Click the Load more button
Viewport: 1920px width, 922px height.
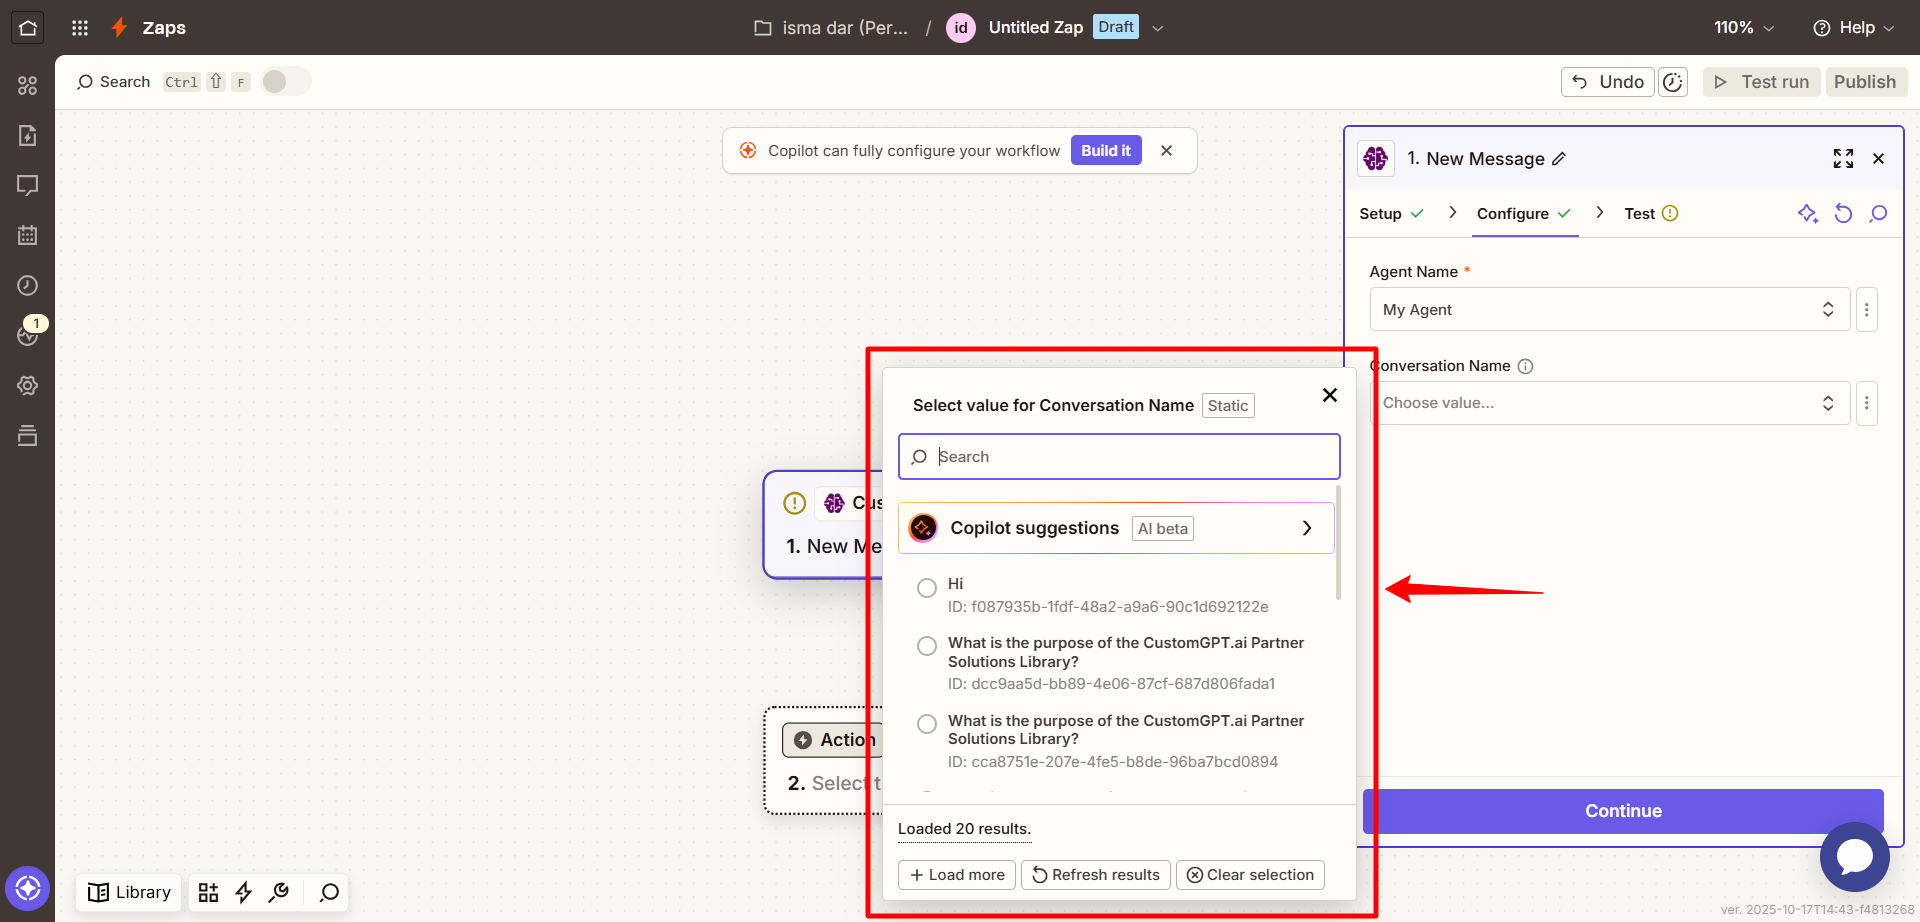[957, 875]
